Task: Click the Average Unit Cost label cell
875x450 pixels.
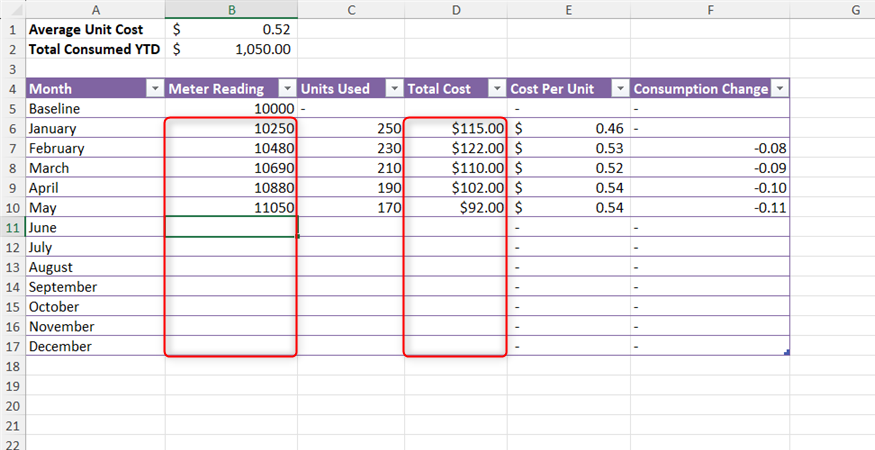Action: (x=95, y=29)
